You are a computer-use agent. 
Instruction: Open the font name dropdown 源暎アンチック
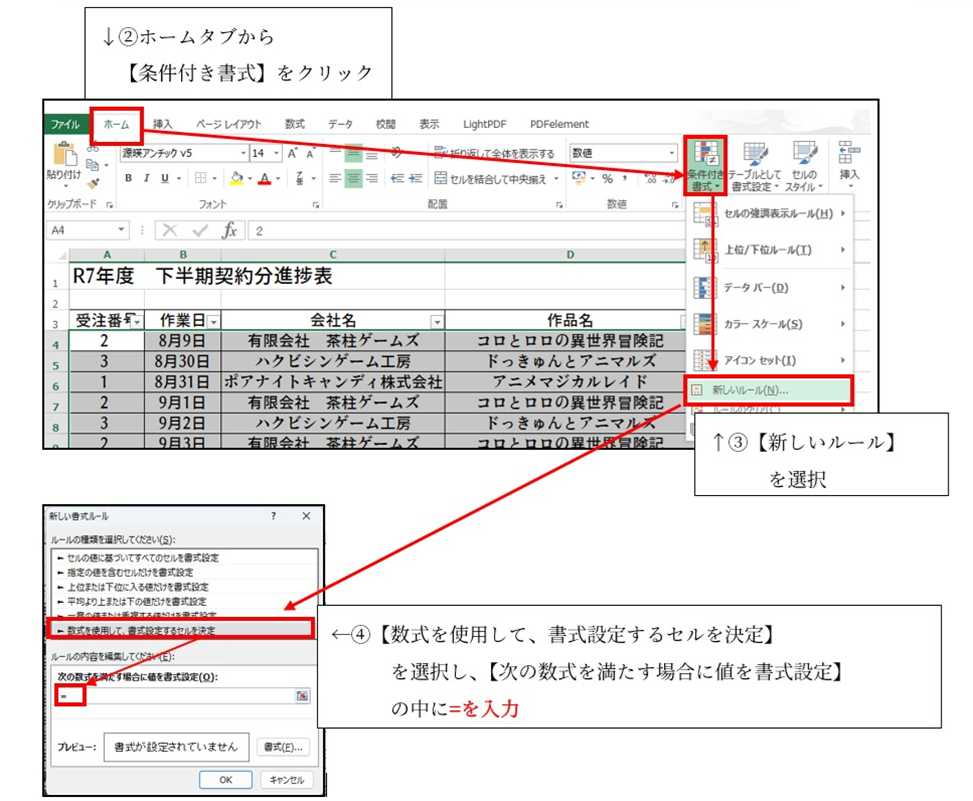(x=182, y=153)
